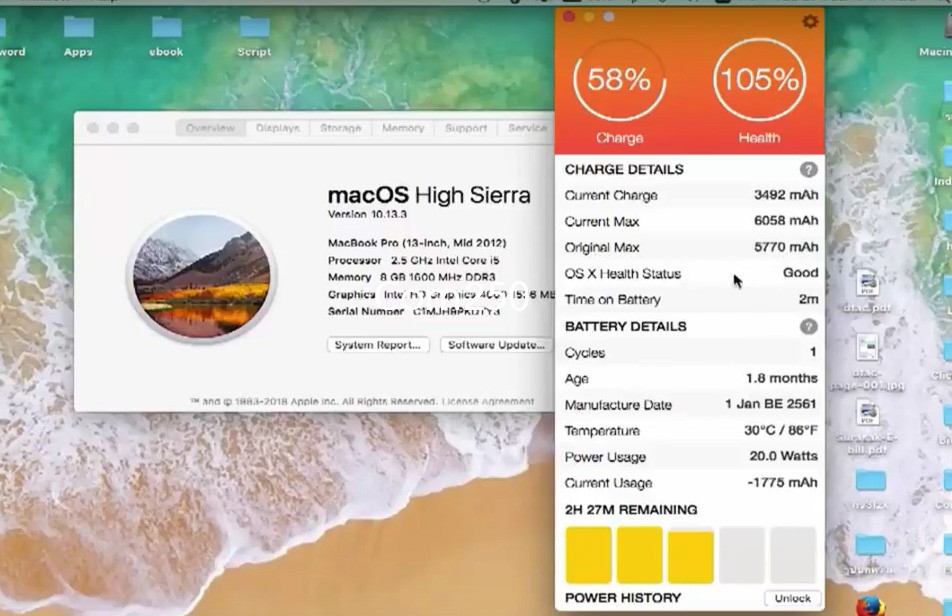The image size is (952, 616).
Task: Click the "BATTERY DETAILS" heading
Action: [625, 327]
